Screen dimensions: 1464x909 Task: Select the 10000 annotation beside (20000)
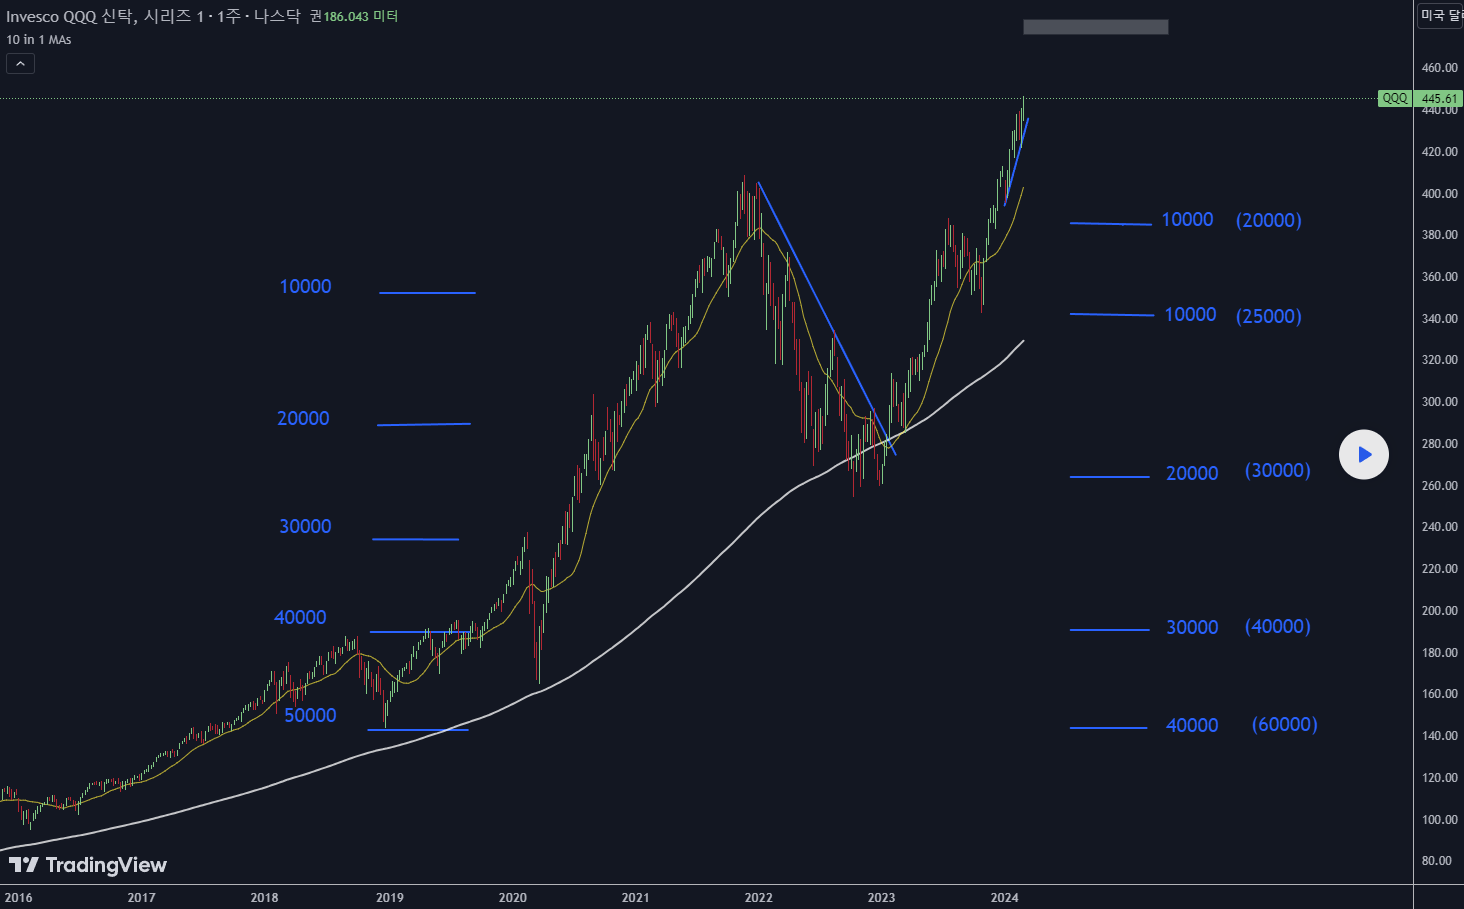pyautogui.click(x=1187, y=219)
